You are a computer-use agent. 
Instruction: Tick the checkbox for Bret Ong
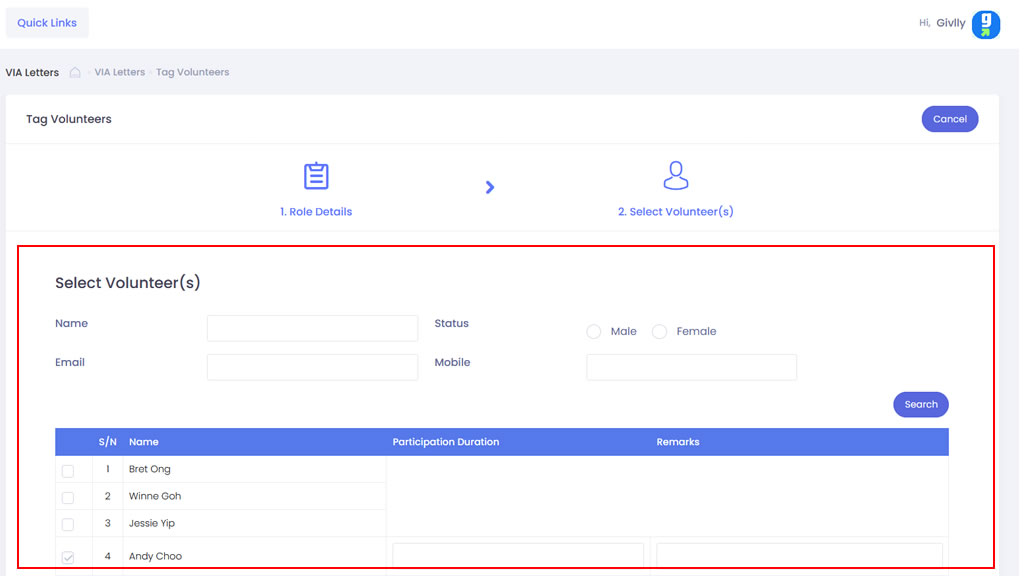coord(68,471)
